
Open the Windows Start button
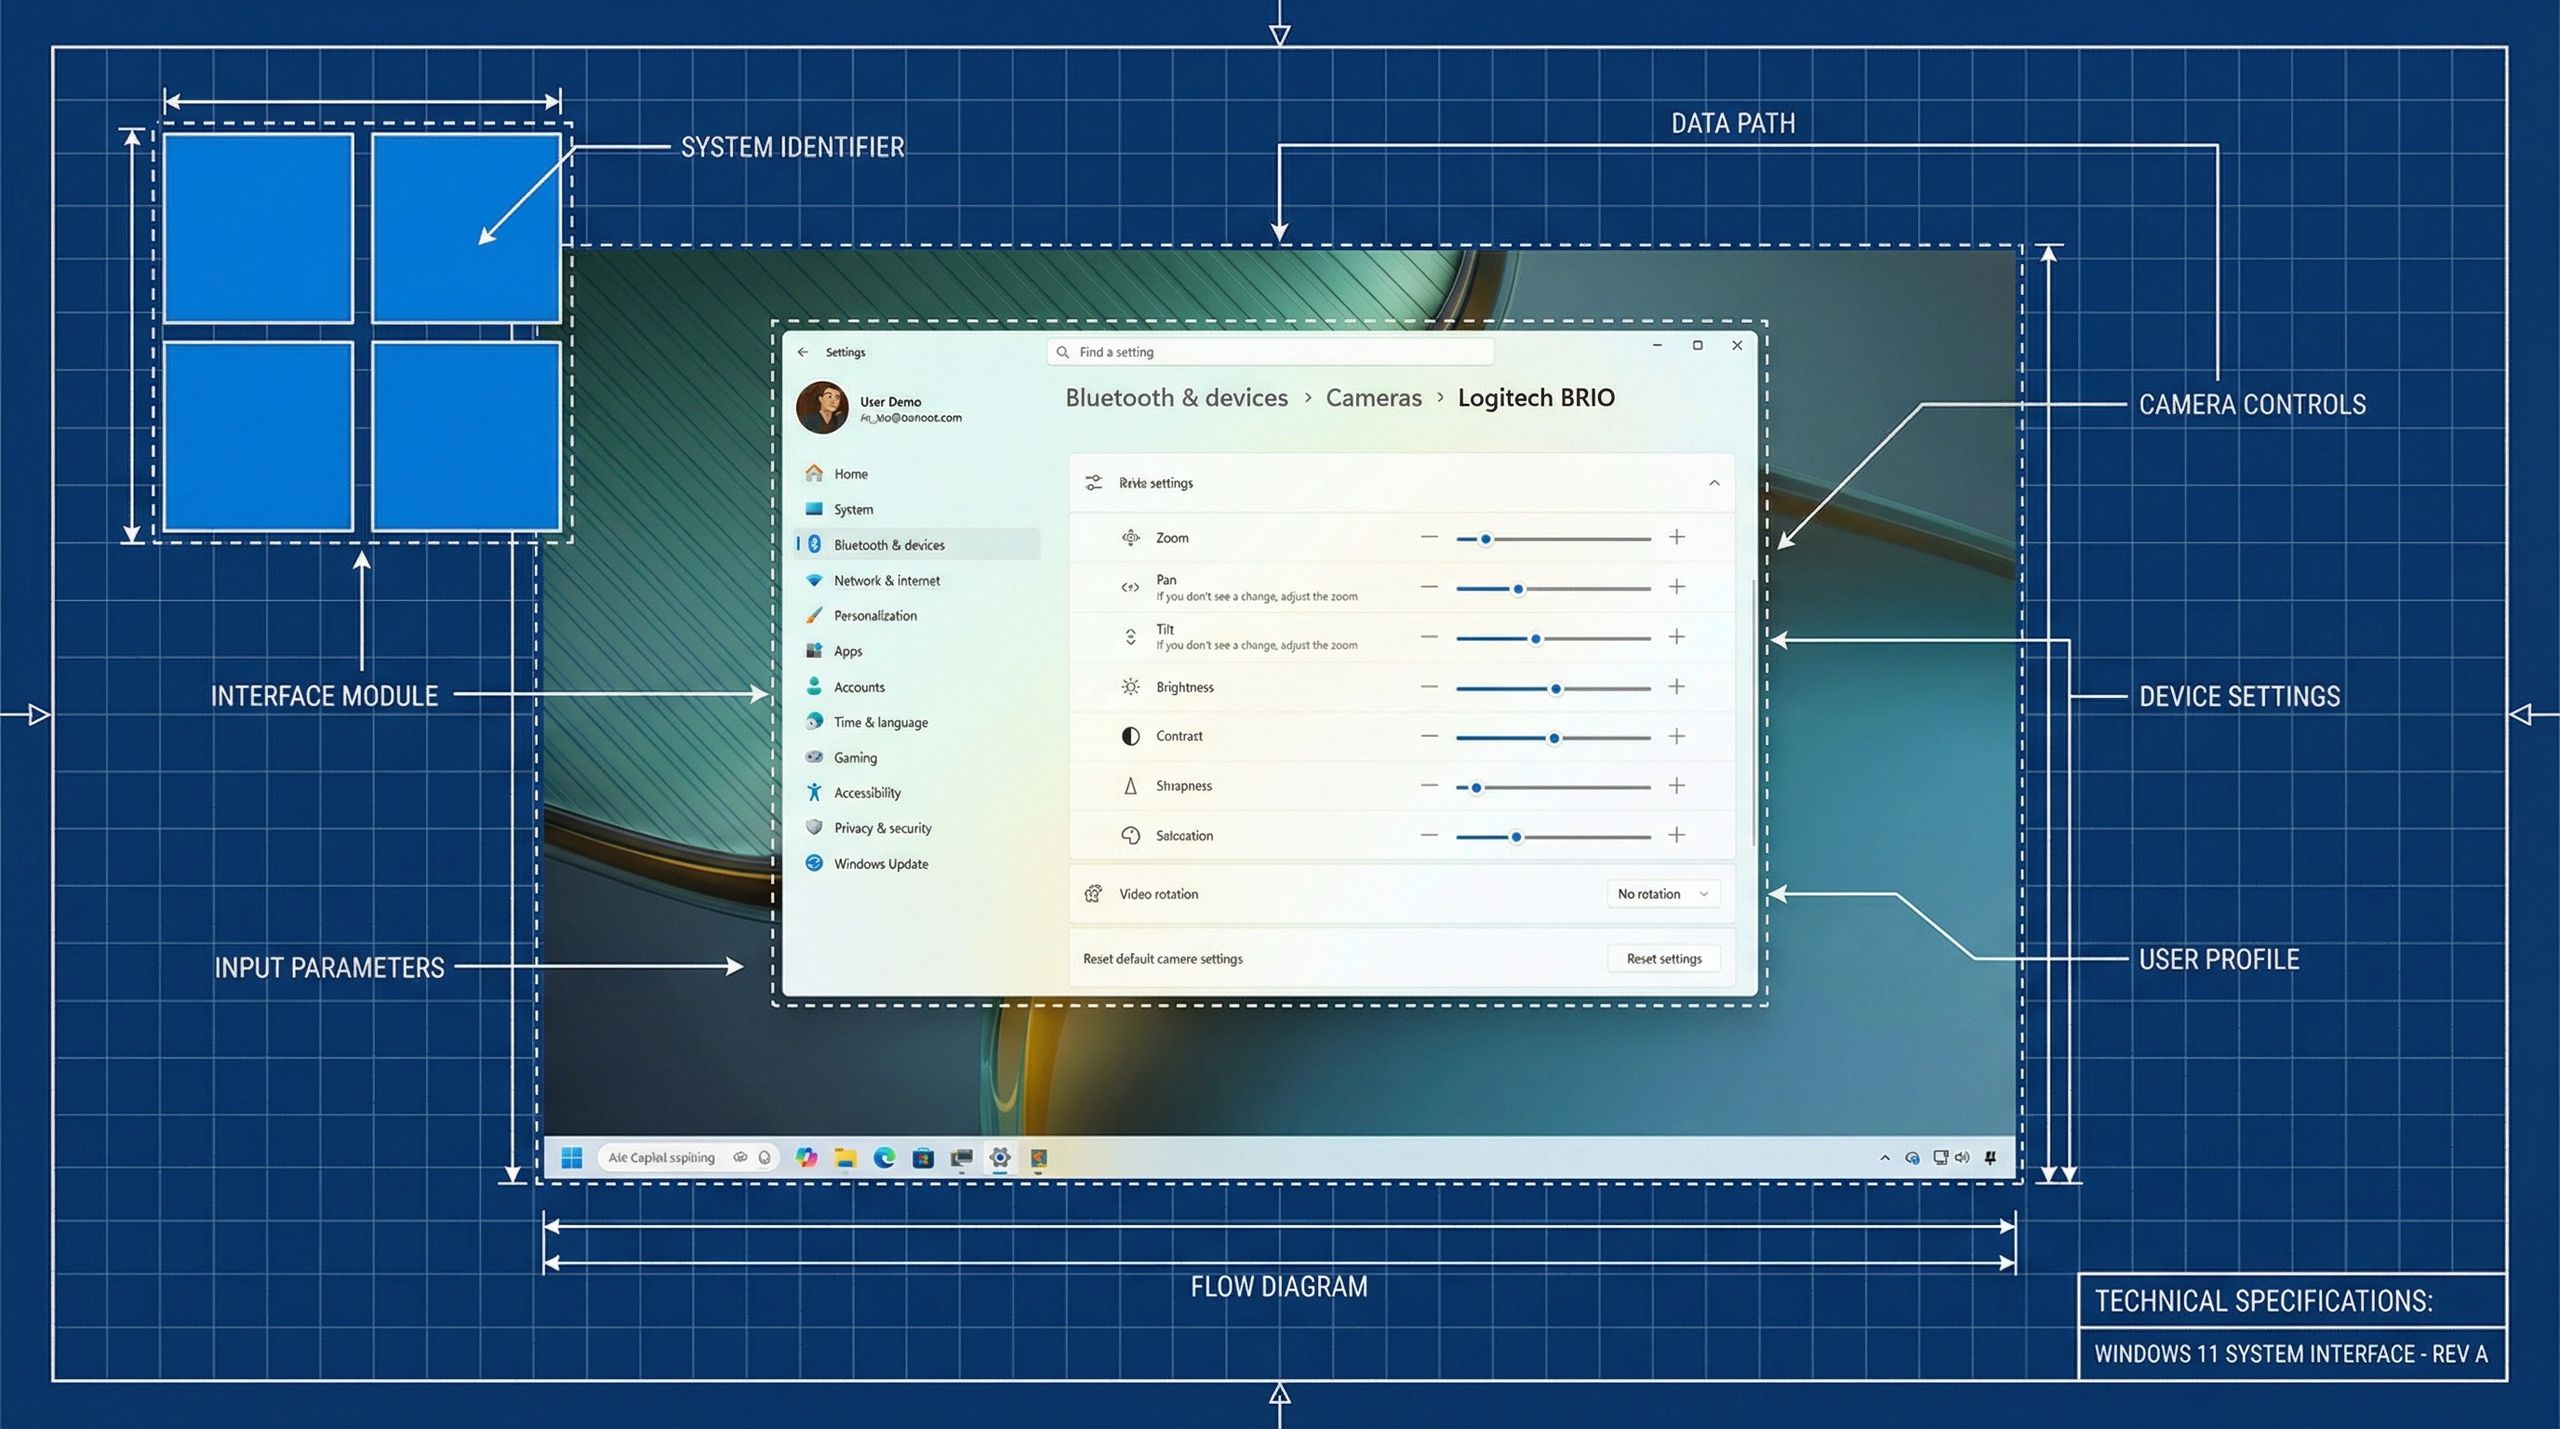572,1157
